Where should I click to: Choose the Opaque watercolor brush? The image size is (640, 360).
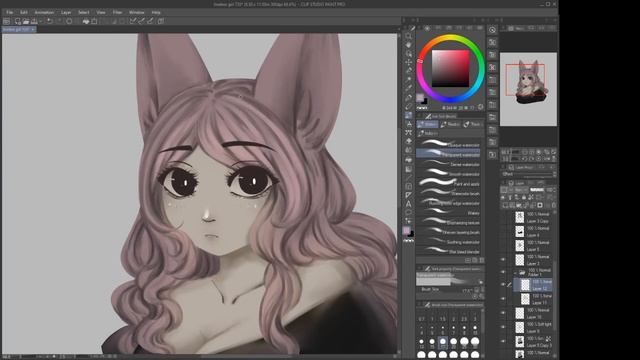tap(448, 144)
